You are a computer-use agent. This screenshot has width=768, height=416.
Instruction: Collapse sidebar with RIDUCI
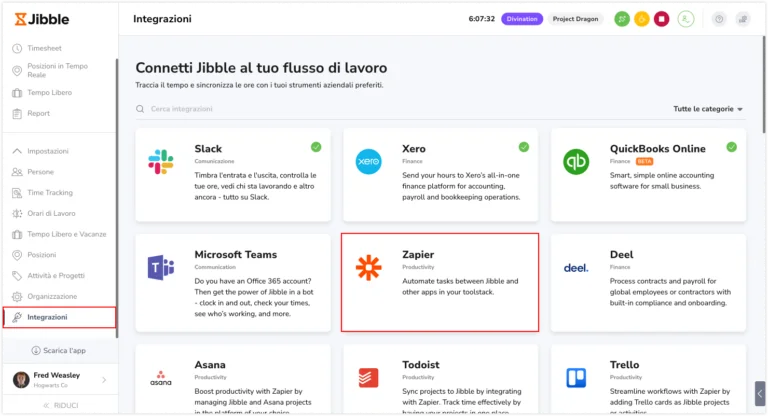point(60,405)
